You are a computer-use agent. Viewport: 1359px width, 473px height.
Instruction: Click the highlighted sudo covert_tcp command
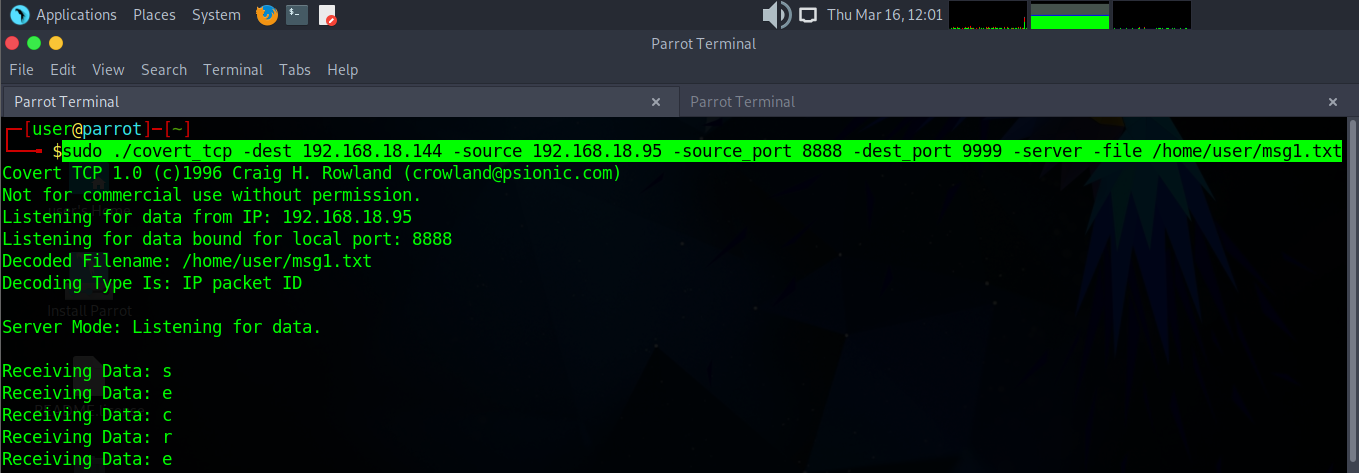click(x=701, y=151)
